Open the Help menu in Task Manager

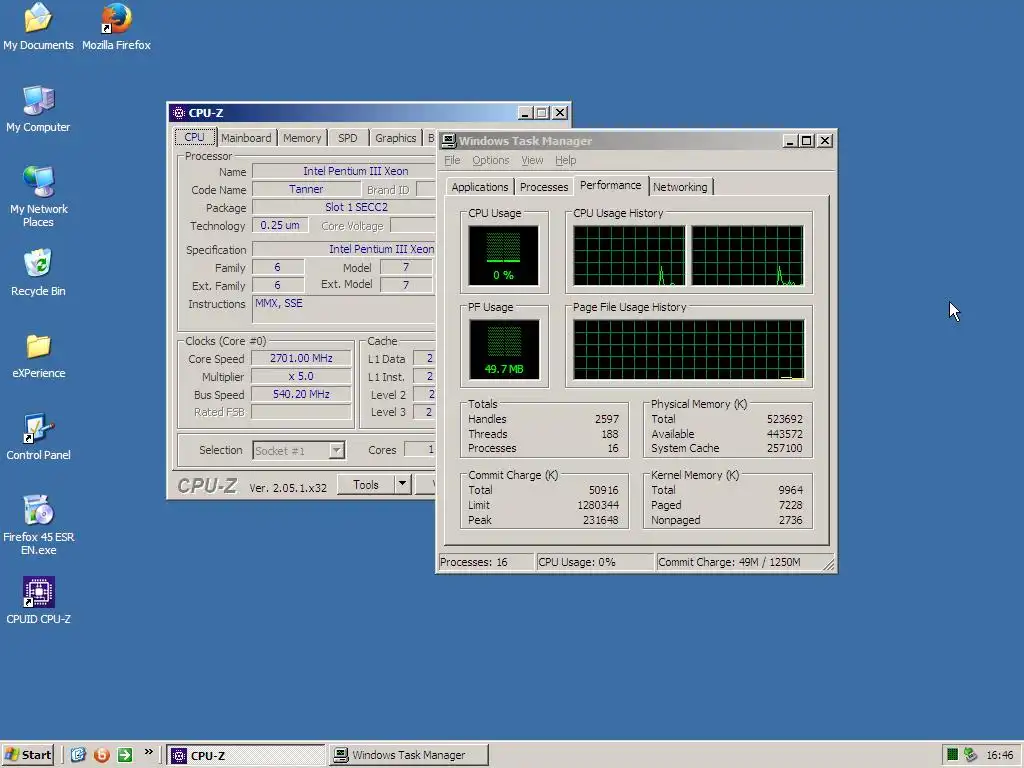tap(566, 160)
